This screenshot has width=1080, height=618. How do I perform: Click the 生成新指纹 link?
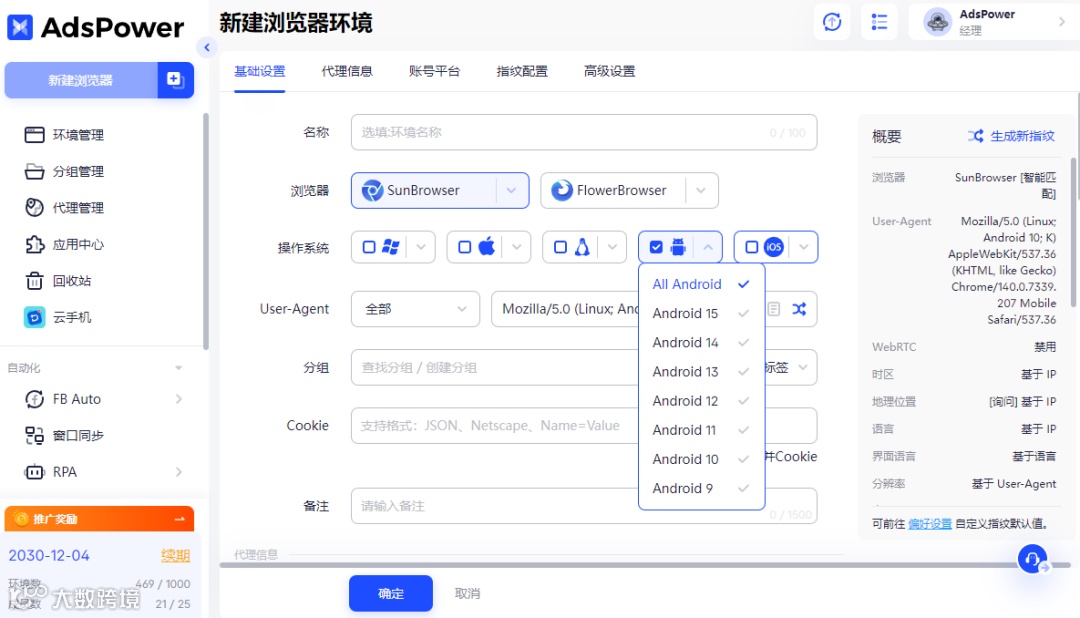(x=1022, y=136)
